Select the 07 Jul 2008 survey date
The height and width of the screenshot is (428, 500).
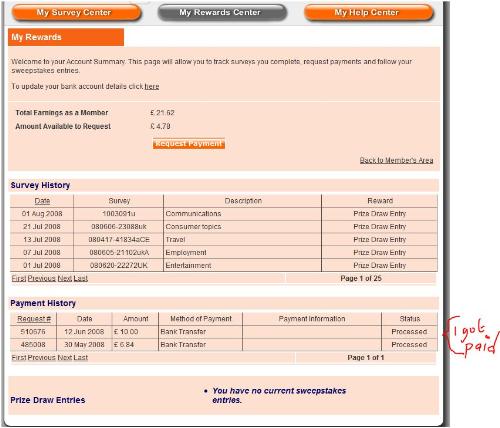pyautogui.click(x=42, y=253)
